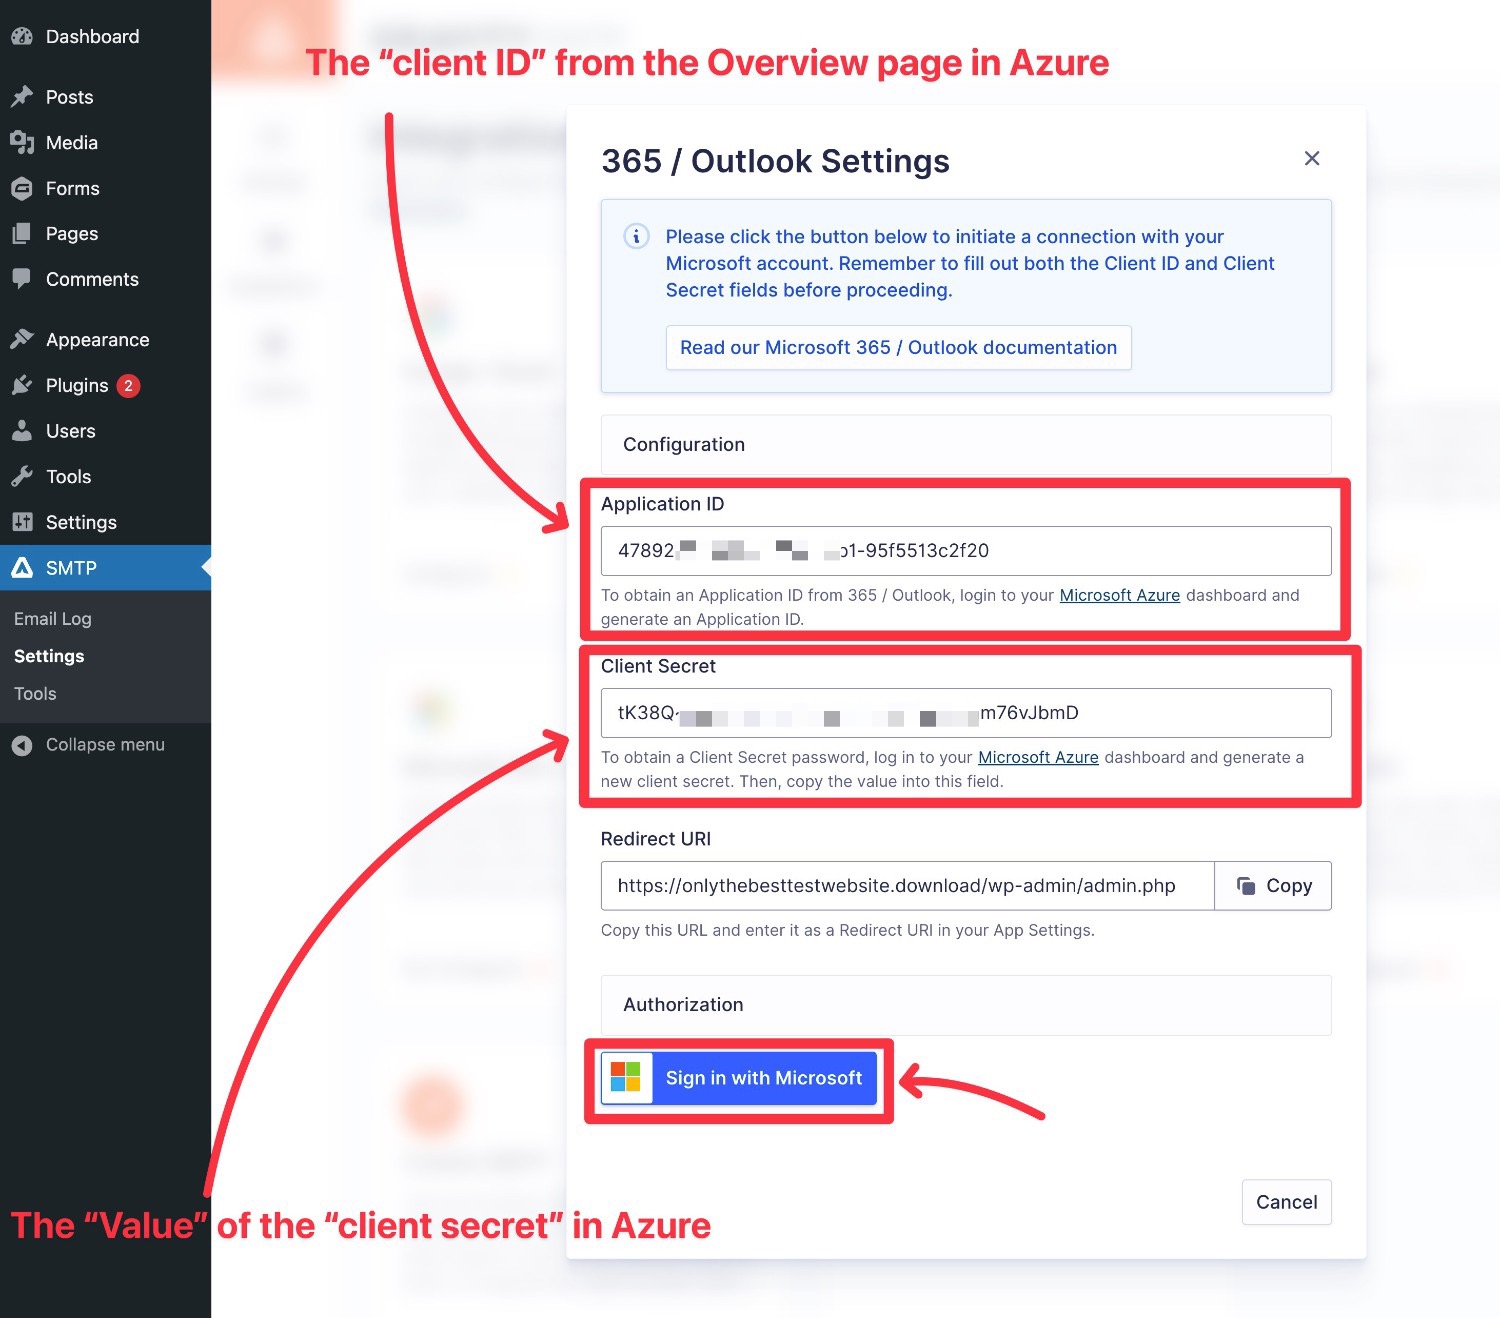Viewport: 1500px width, 1318px height.
Task: Open Microsoft 365 / Outlook documentation
Action: 899,348
